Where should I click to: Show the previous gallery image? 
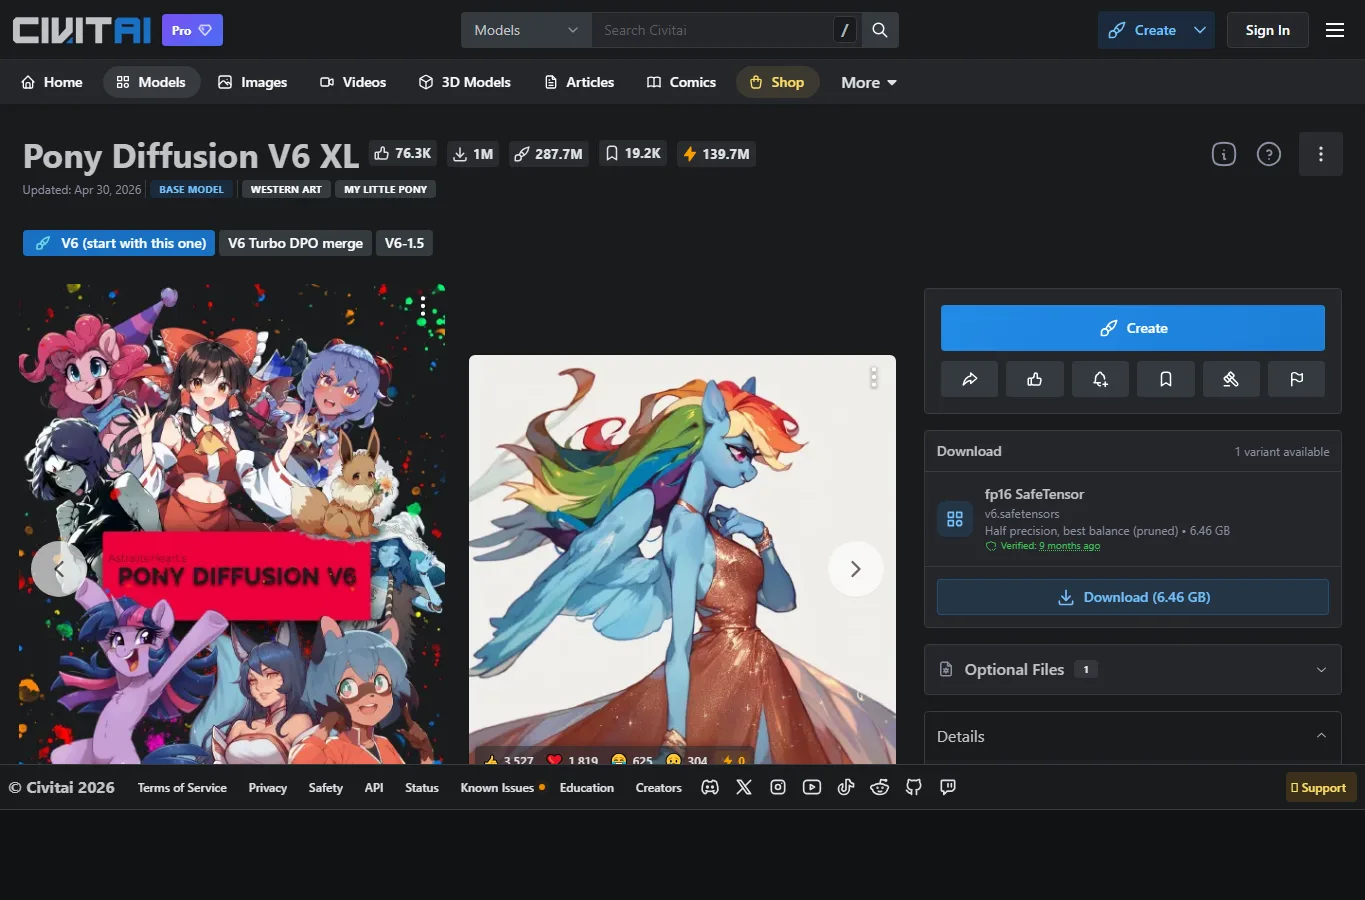(58, 569)
